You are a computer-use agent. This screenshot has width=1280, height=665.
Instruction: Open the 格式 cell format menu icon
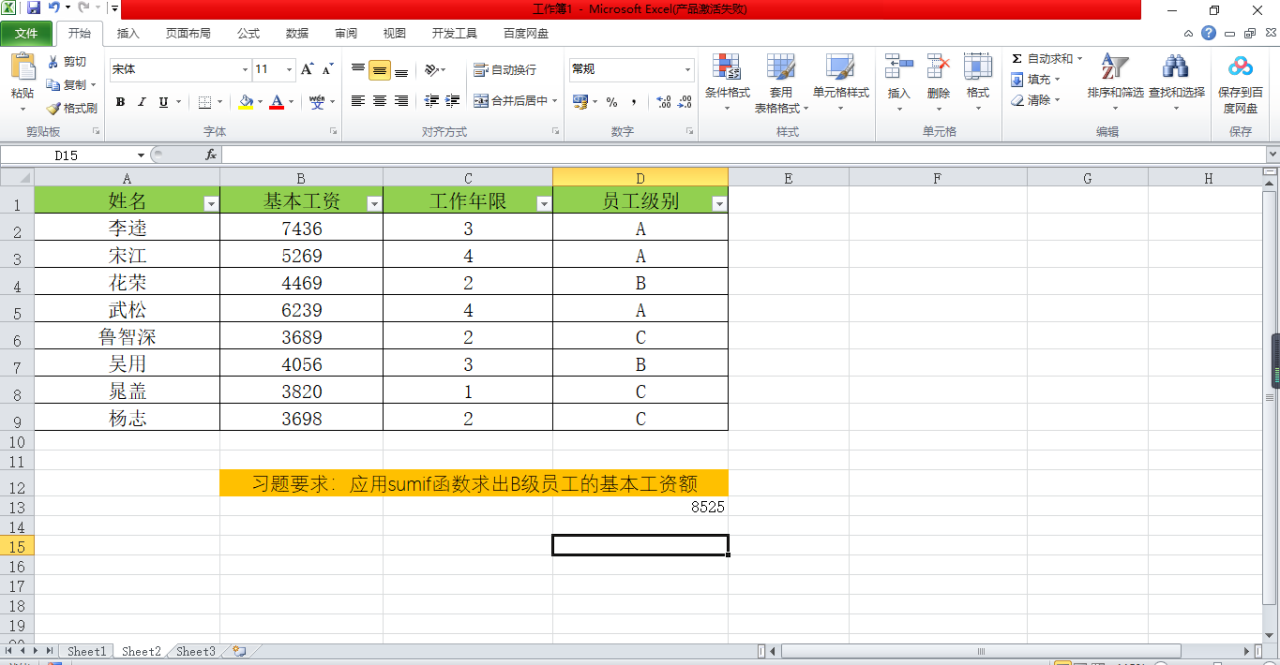(x=977, y=67)
